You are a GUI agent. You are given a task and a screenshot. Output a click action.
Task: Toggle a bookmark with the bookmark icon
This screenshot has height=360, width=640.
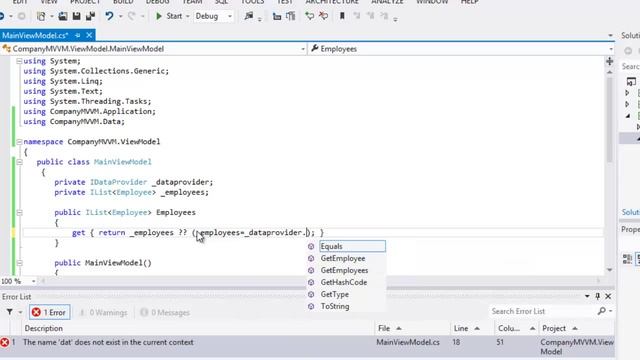coord(342,16)
